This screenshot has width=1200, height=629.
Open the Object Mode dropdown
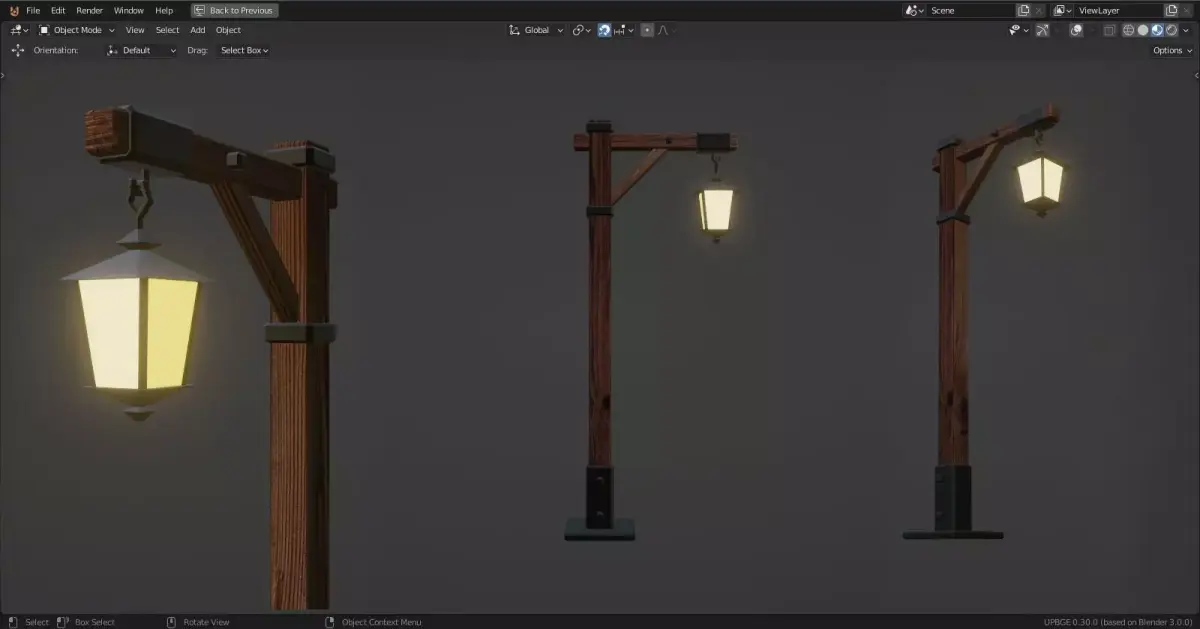tap(77, 30)
